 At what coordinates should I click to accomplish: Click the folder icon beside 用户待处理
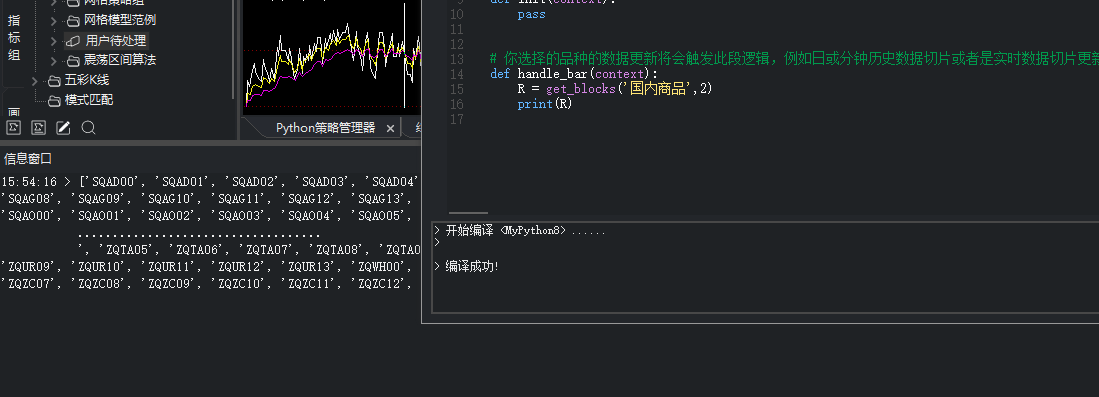click(x=73, y=41)
